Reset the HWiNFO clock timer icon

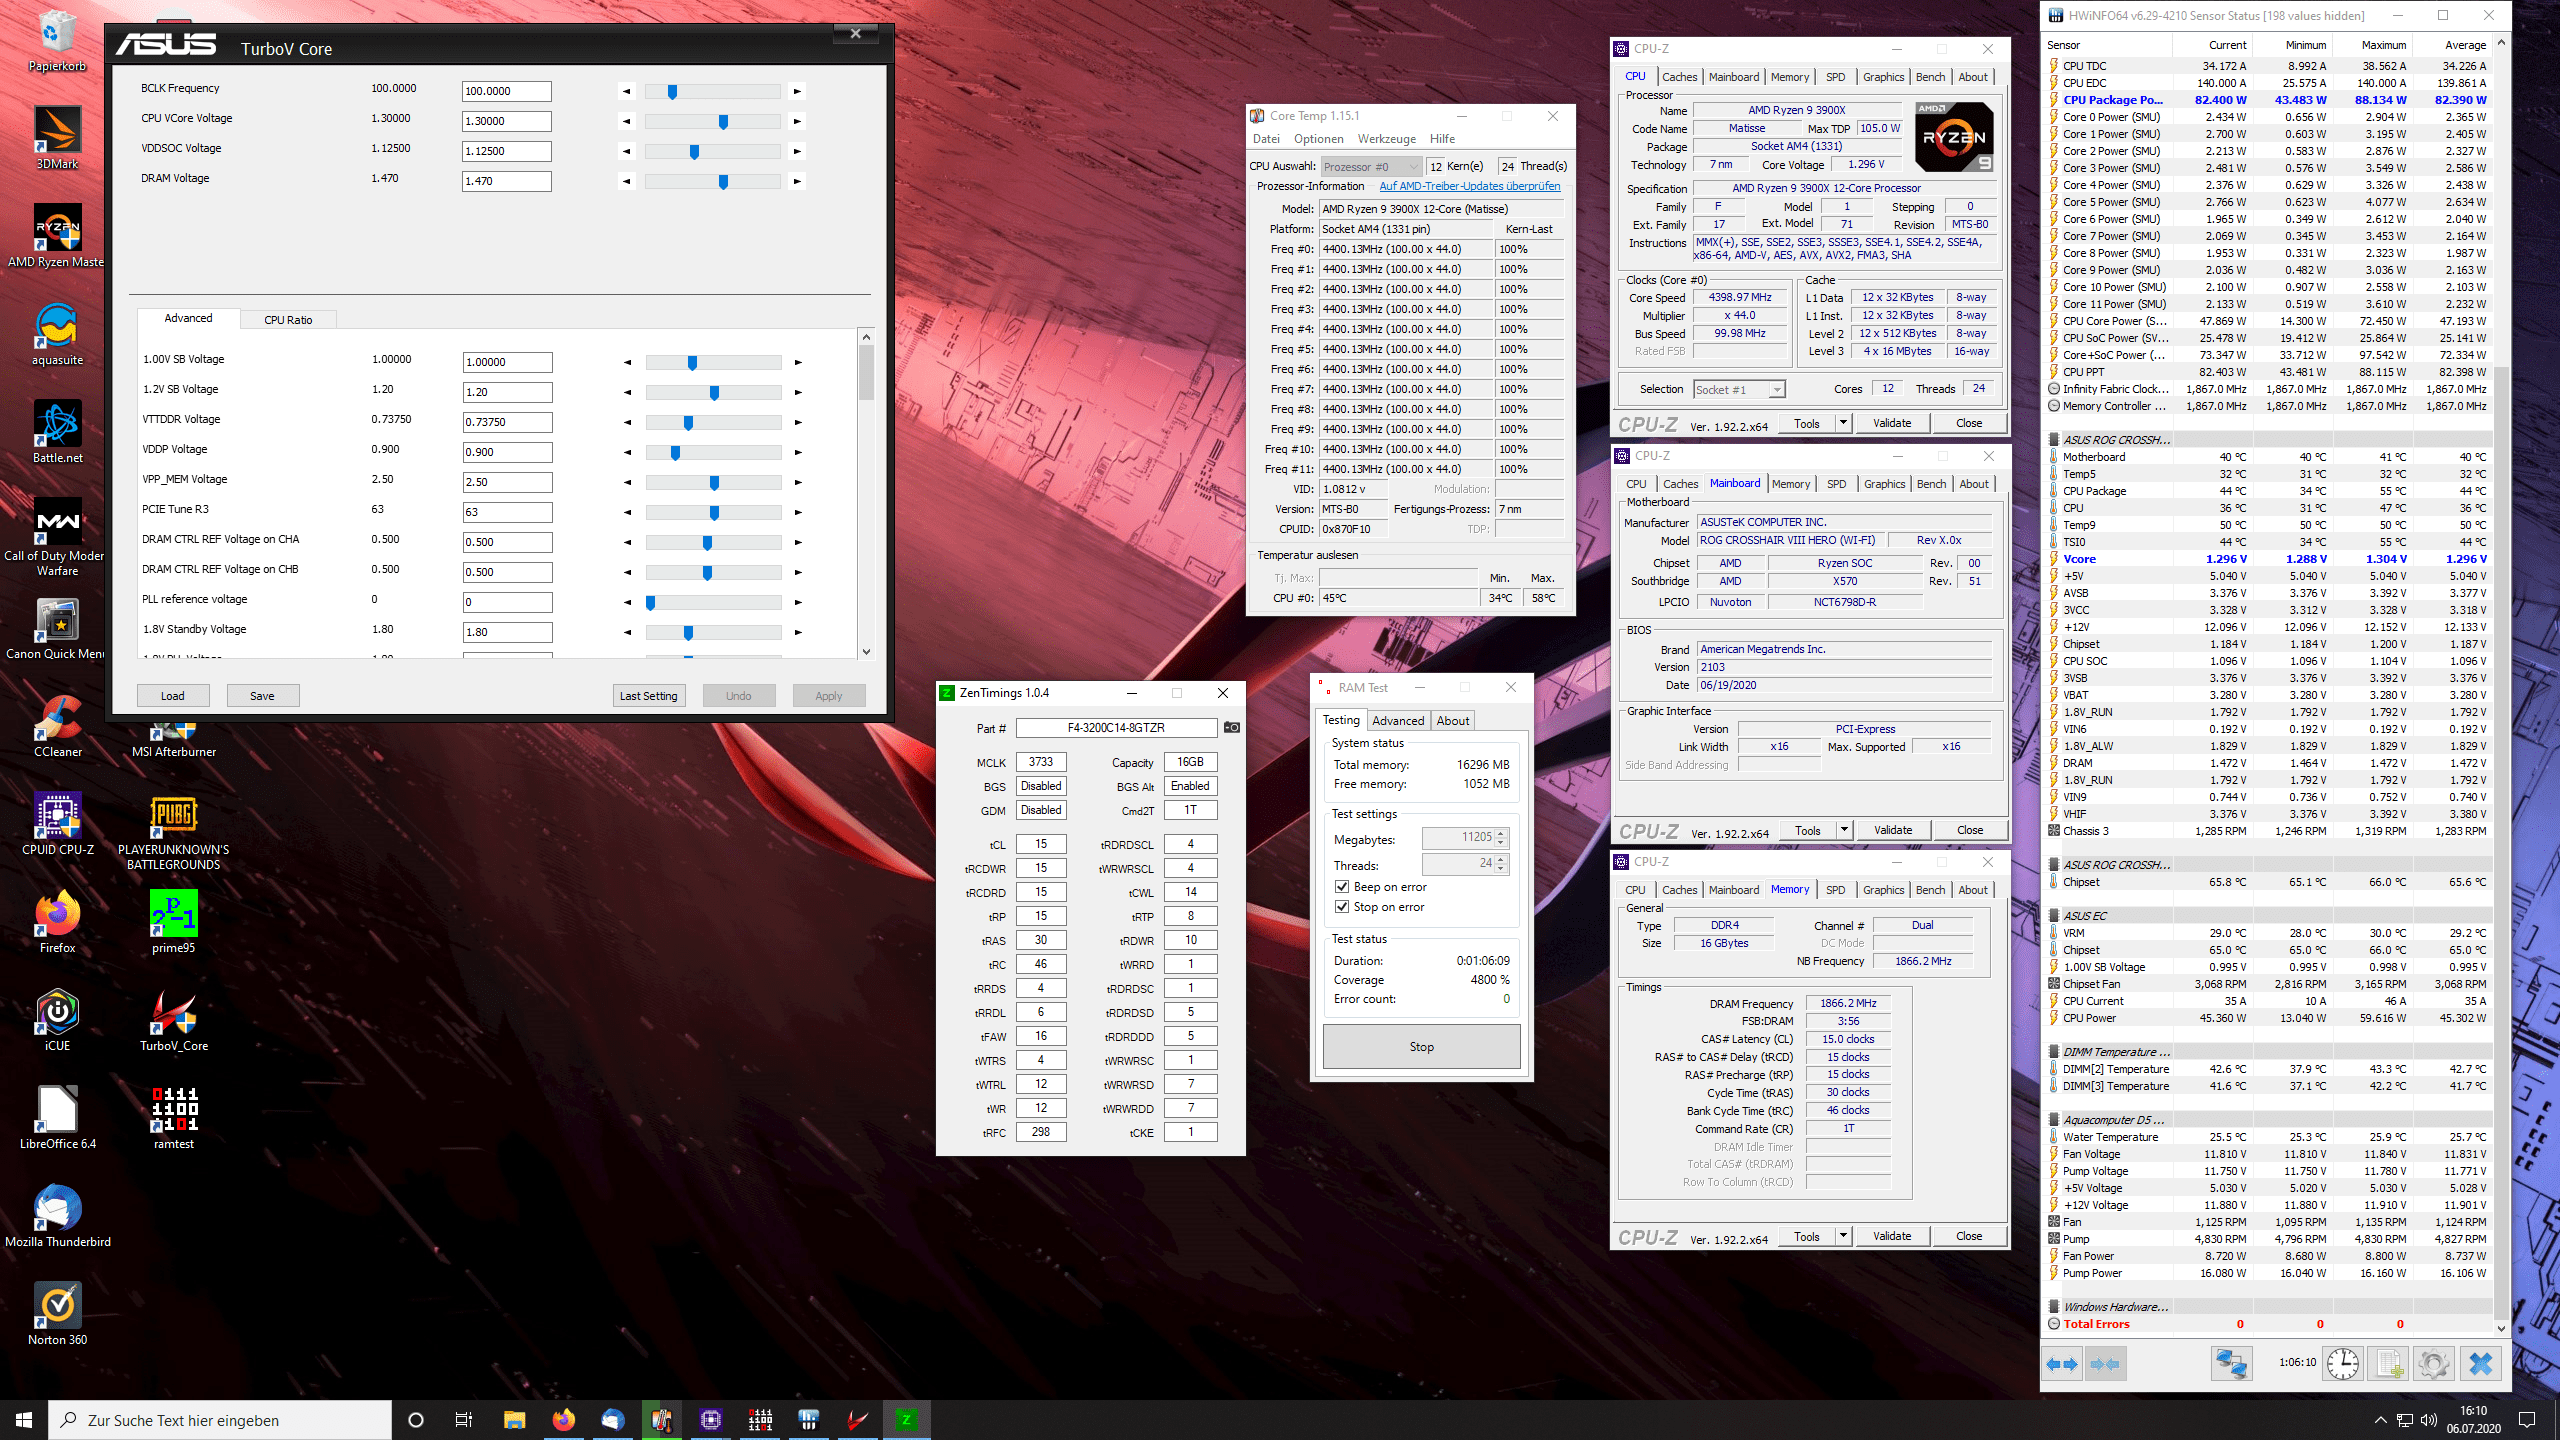point(2342,1364)
